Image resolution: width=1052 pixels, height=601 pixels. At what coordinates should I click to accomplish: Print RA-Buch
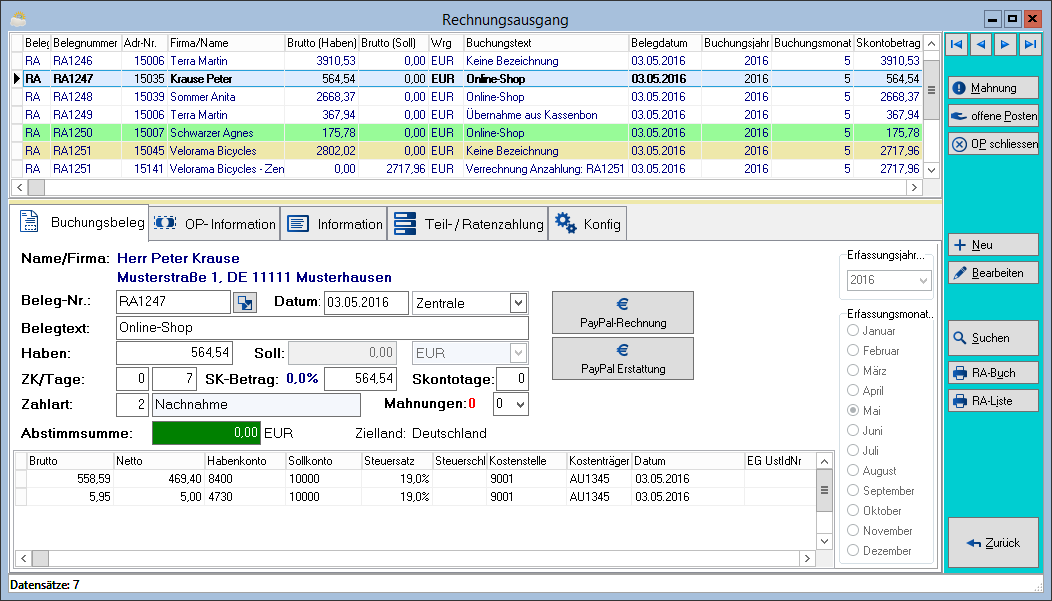pos(993,373)
